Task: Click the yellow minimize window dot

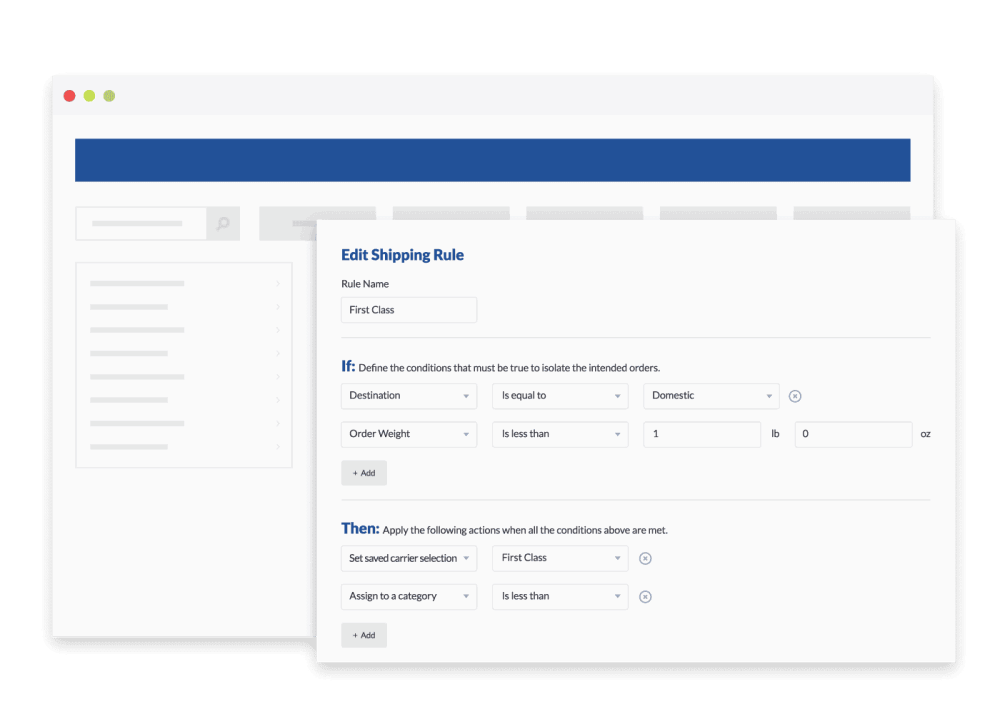Action: point(89,96)
